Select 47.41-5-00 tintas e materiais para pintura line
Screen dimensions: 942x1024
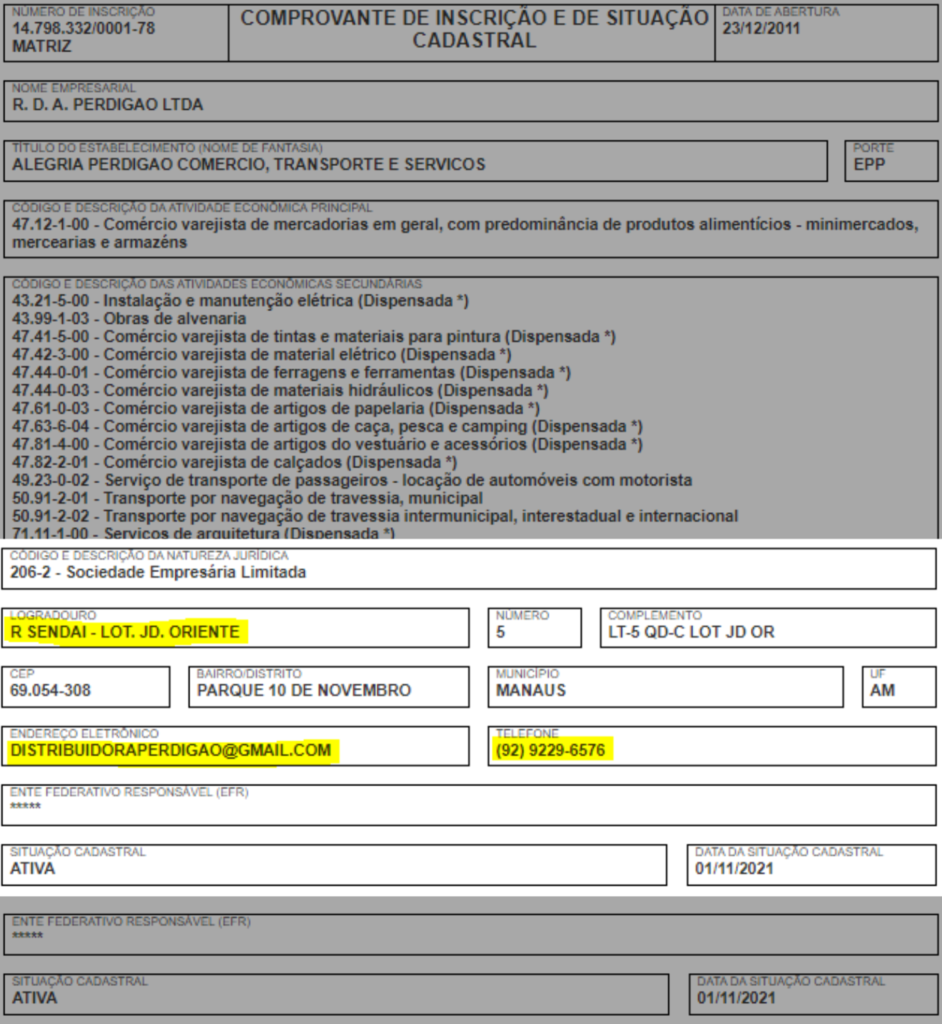314,336
